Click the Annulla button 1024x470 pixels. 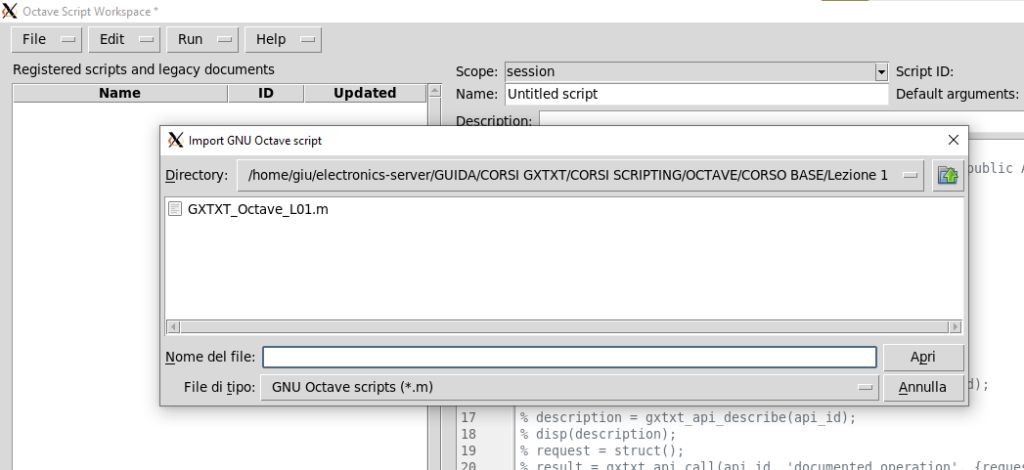(x=923, y=387)
